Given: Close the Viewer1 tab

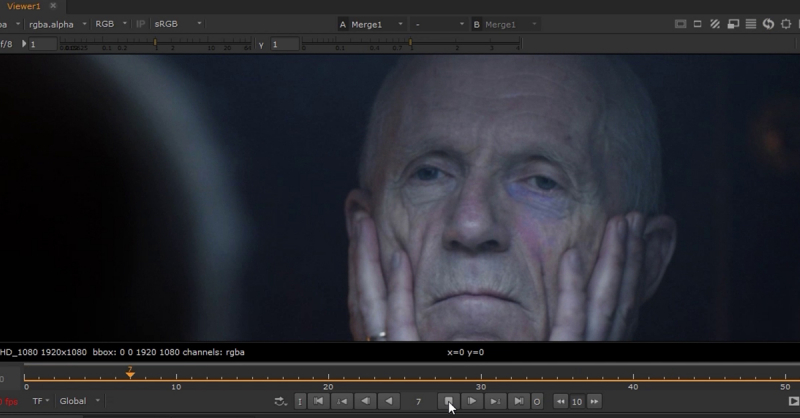Looking at the screenshot, I should tap(53, 6).
